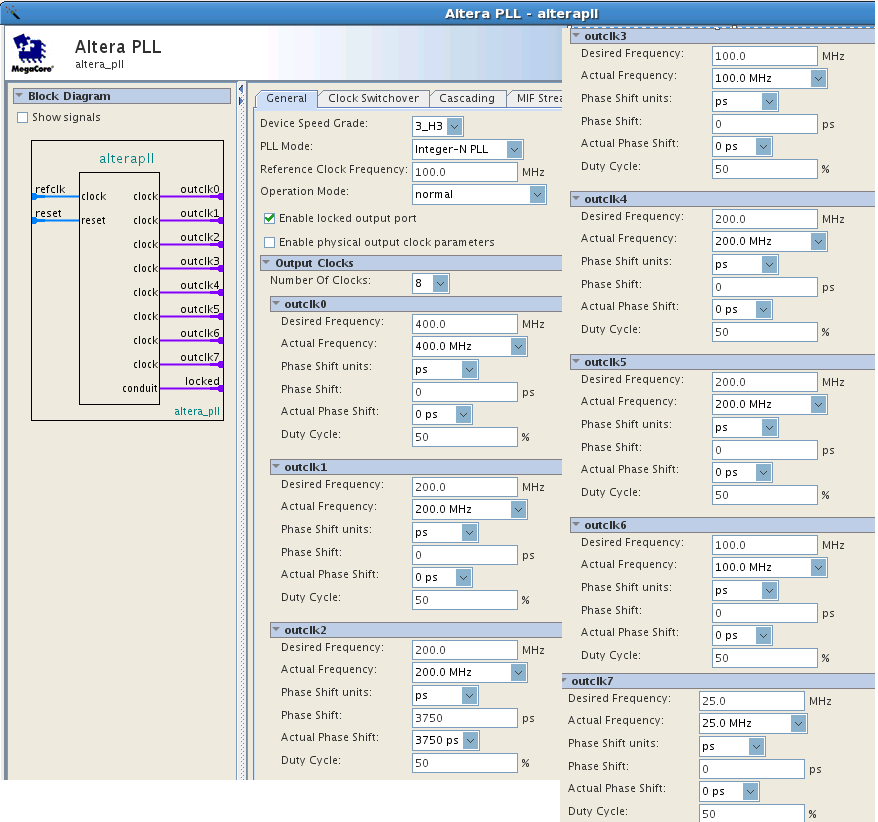Check Enable physical output clock parameters
Screen dimensions: 878x822
coord(269,242)
